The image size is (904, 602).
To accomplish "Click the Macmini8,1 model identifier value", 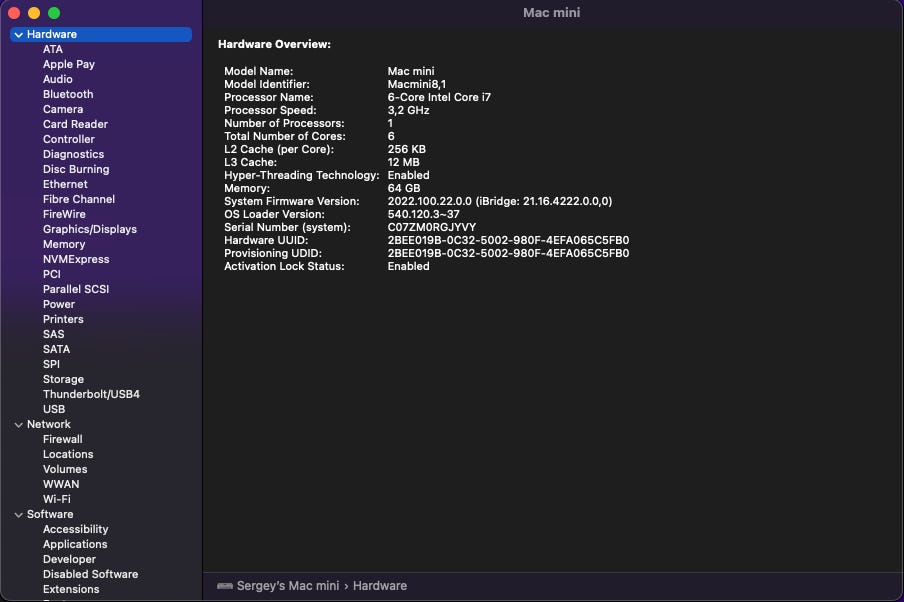I will pos(417,84).
